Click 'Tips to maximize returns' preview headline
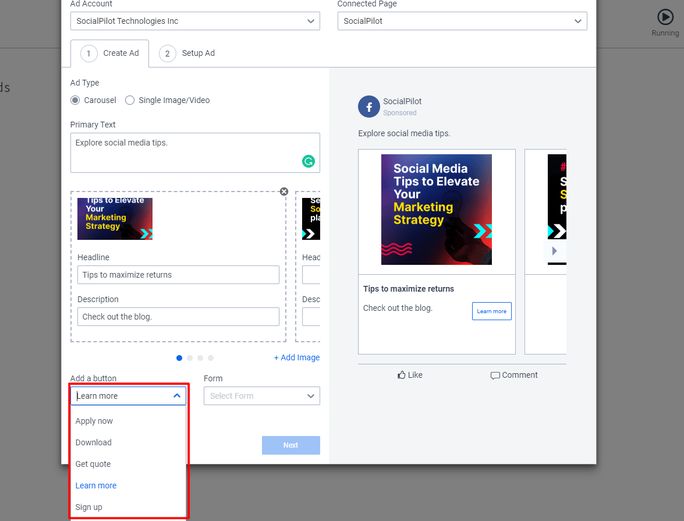 click(x=408, y=289)
